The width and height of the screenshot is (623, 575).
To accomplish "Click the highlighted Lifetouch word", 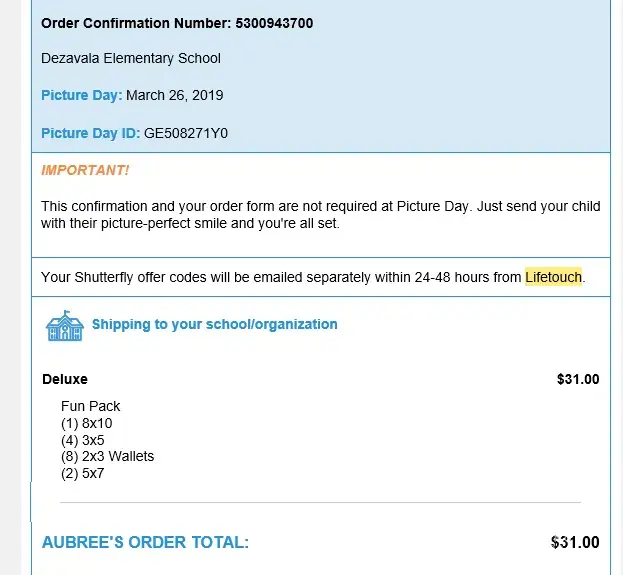I will tap(554, 277).
